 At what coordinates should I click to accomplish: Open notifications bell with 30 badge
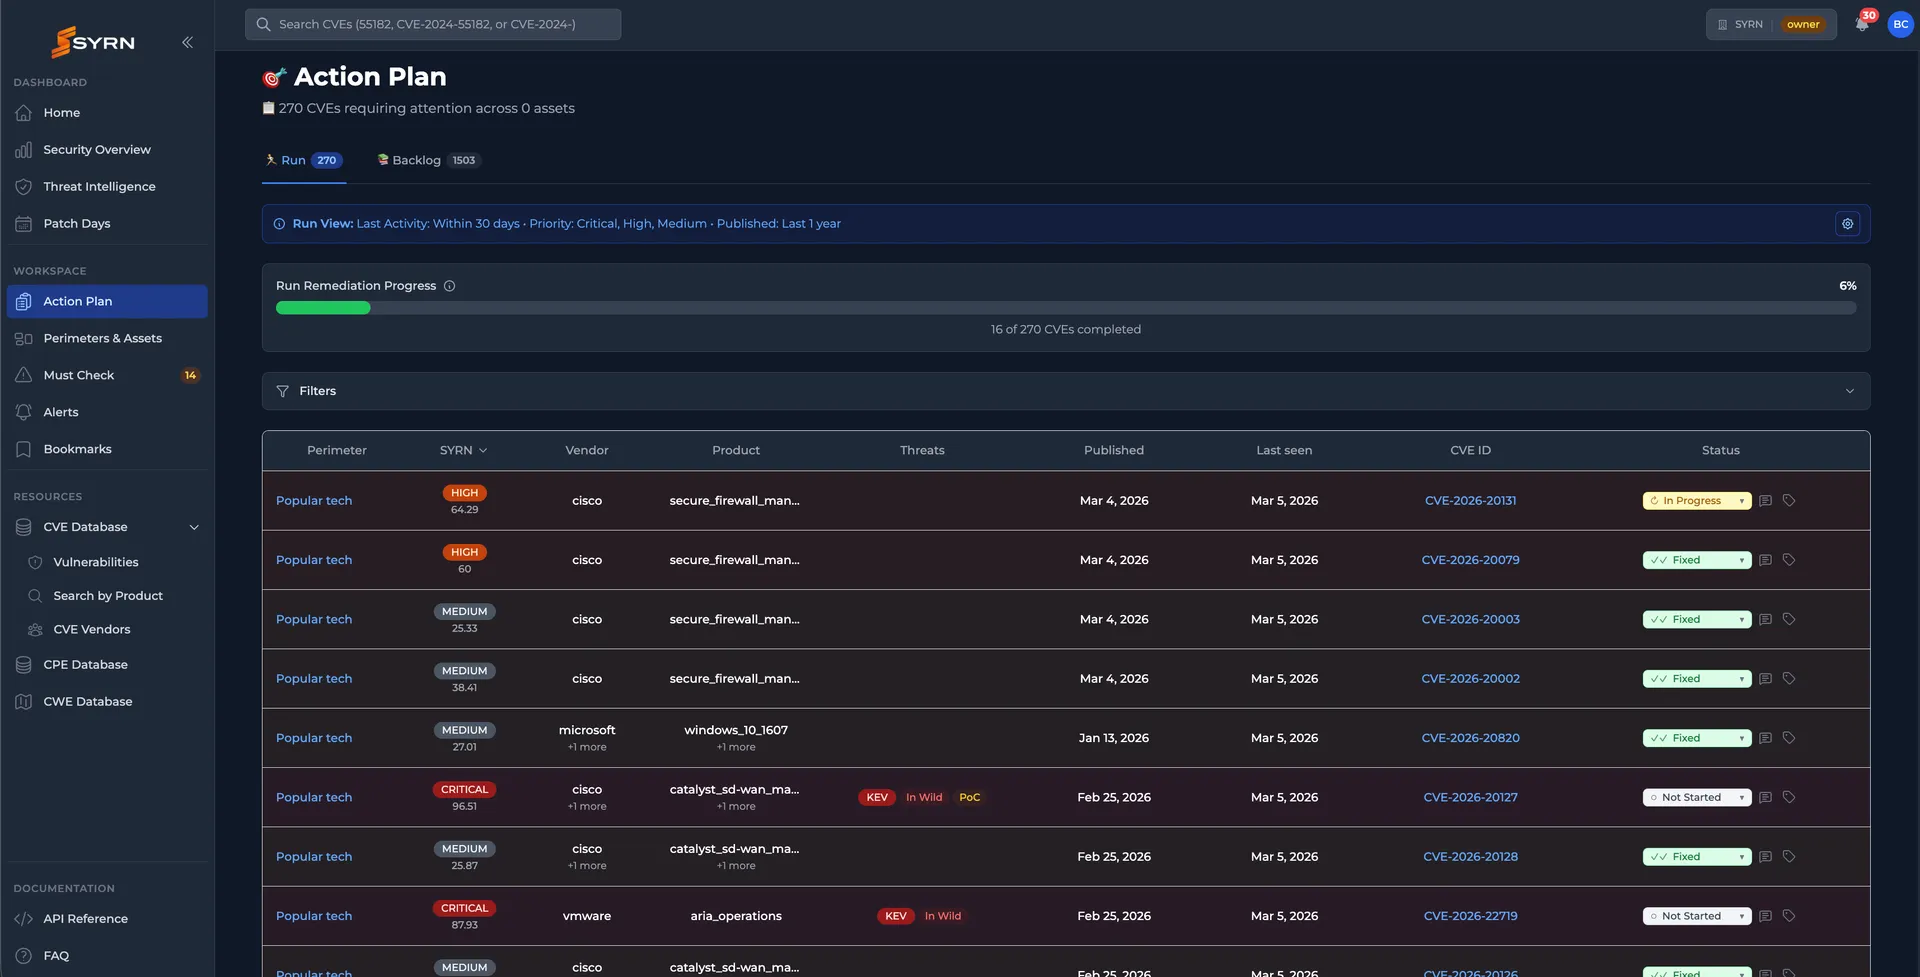[x=1862, y=24]
